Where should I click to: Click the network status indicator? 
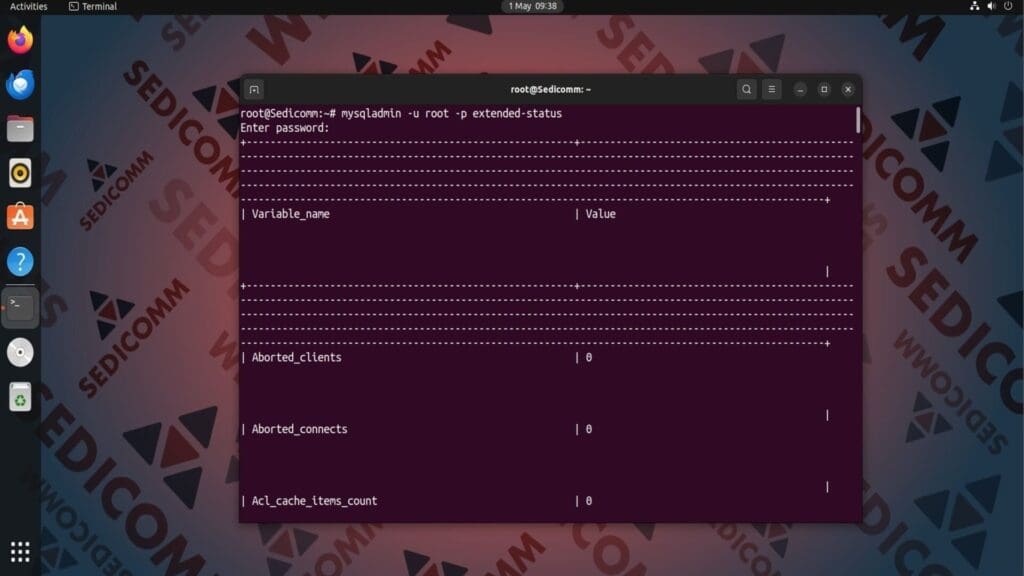pyautogui.click(x=973, y=7)
